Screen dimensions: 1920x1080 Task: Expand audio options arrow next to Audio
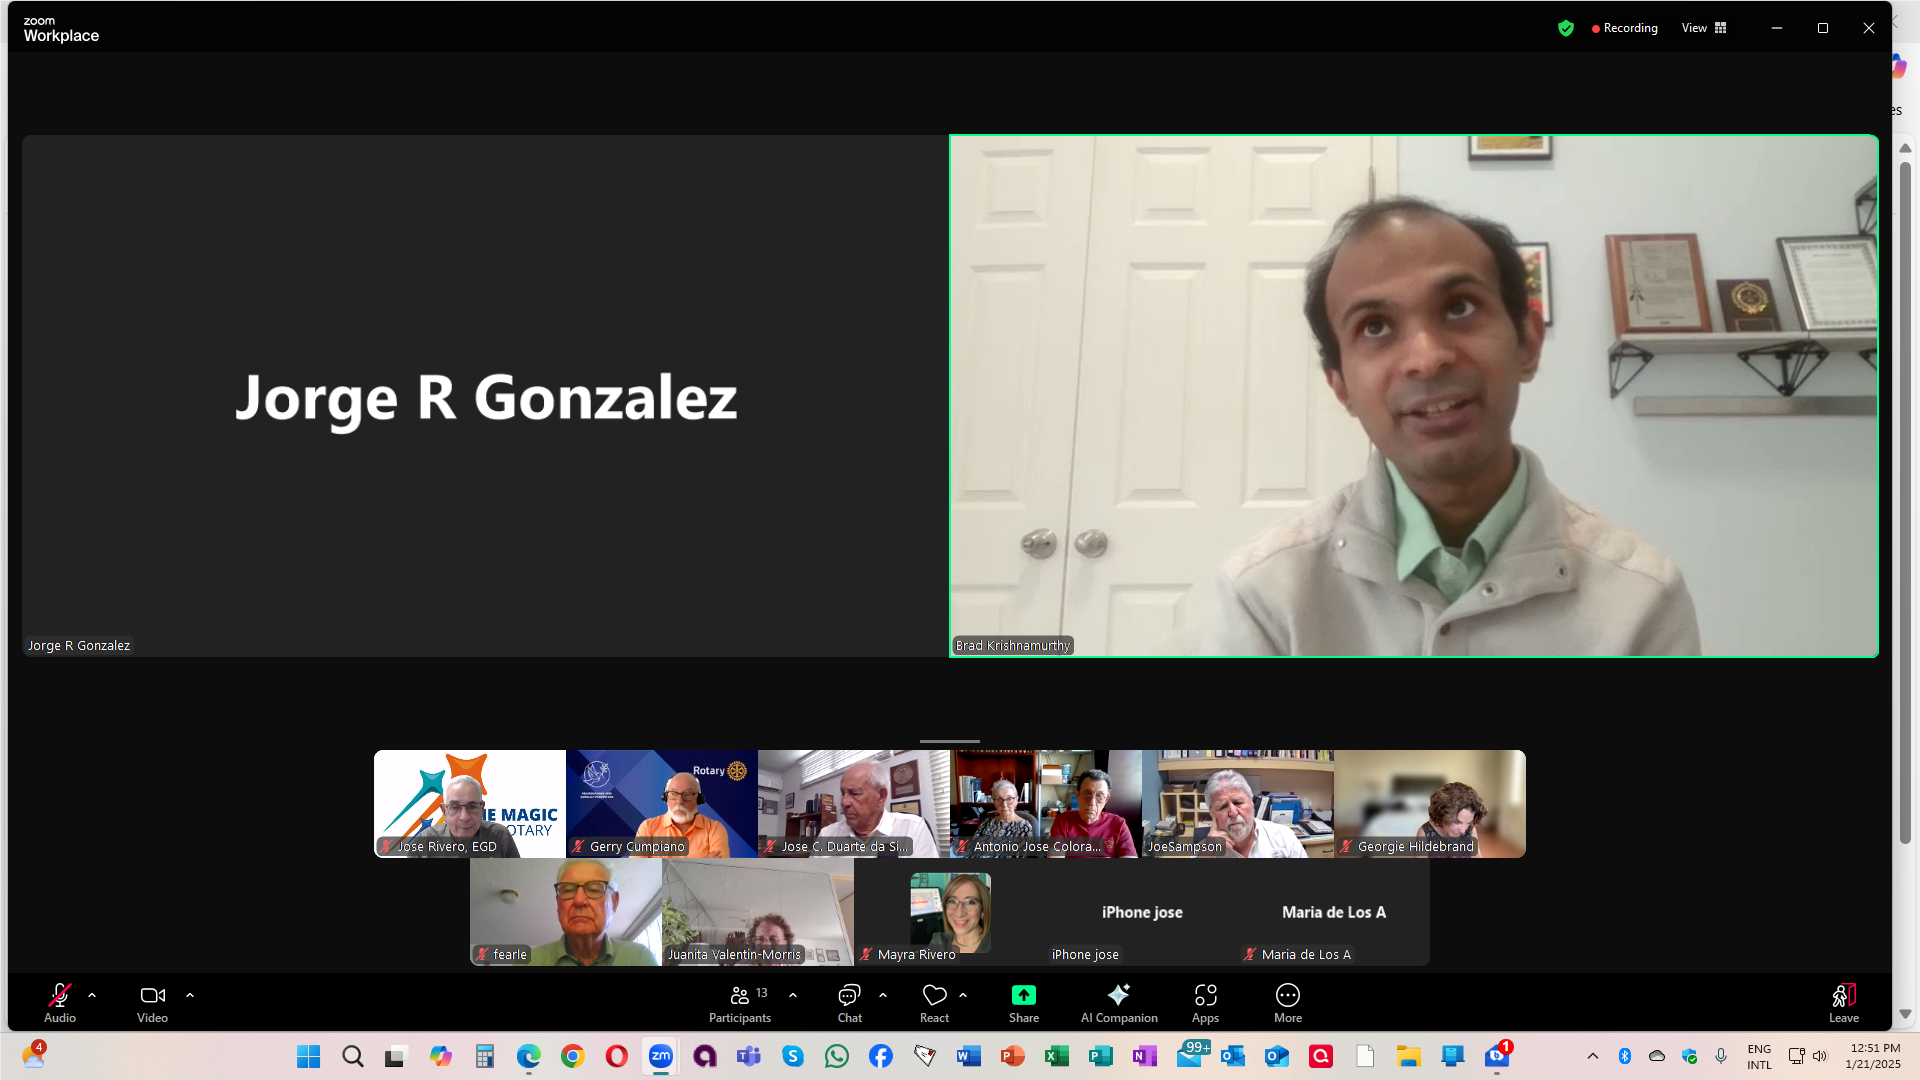pyautogui.click(x=92, y=995)
